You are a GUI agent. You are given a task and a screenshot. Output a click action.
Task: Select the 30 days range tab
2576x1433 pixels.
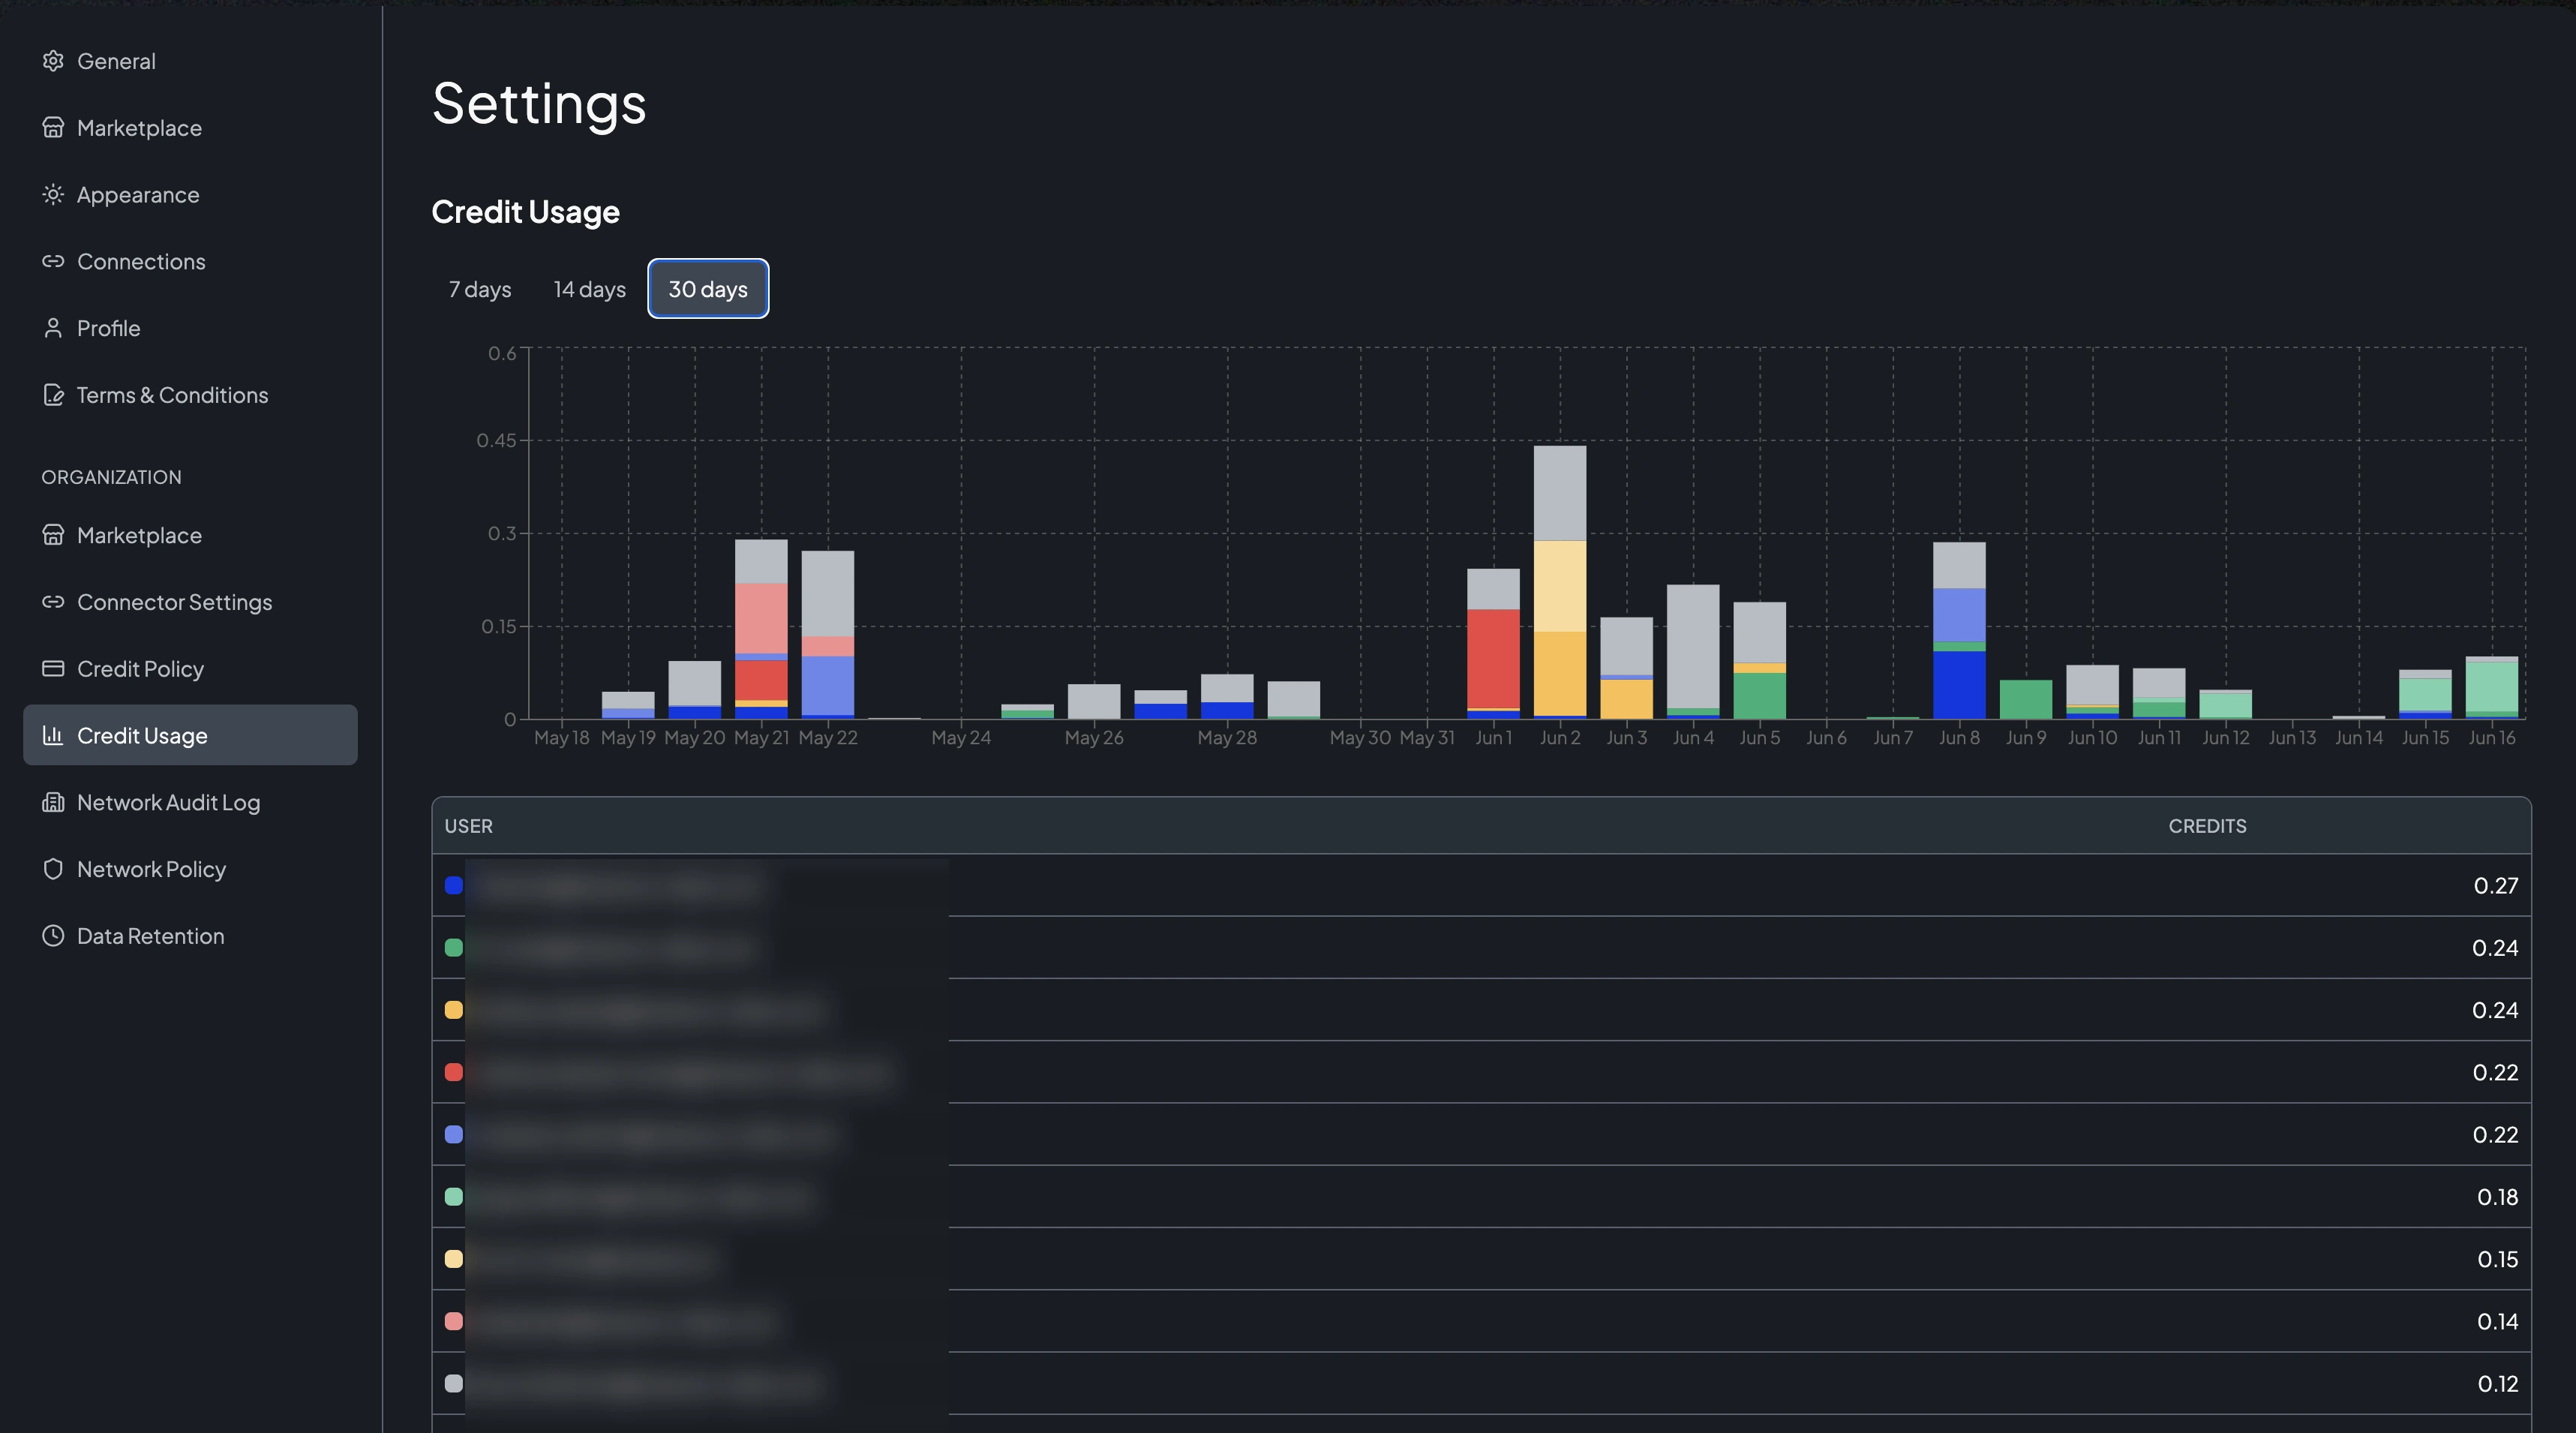[x=708, y=289]
